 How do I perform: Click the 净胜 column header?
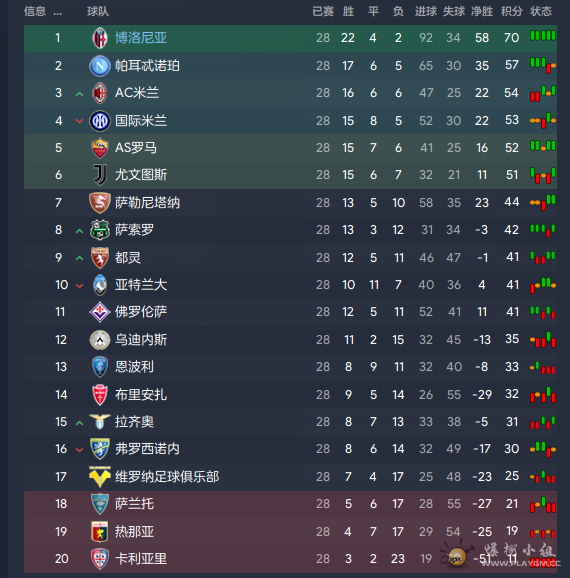click(x=482, y=11)
